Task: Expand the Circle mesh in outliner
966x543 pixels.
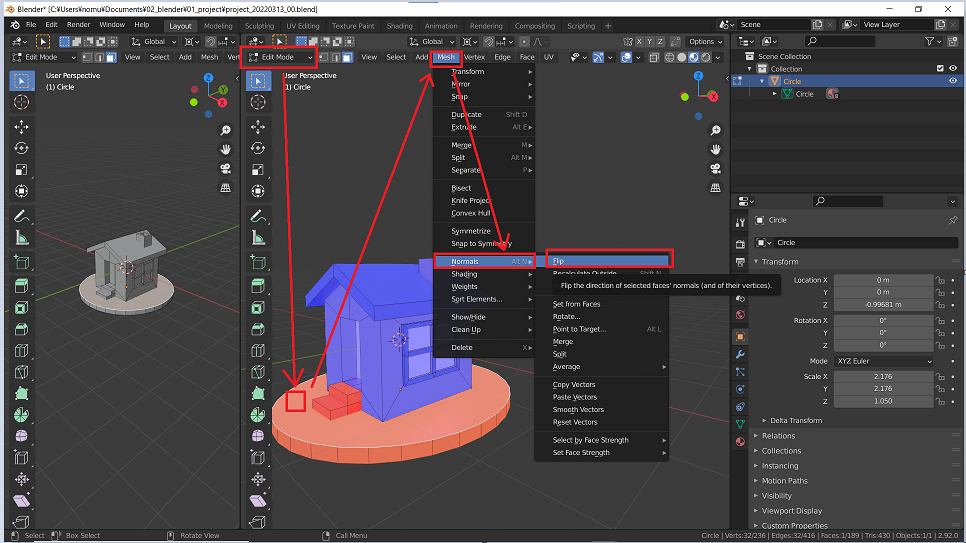Action: (775, 94)
